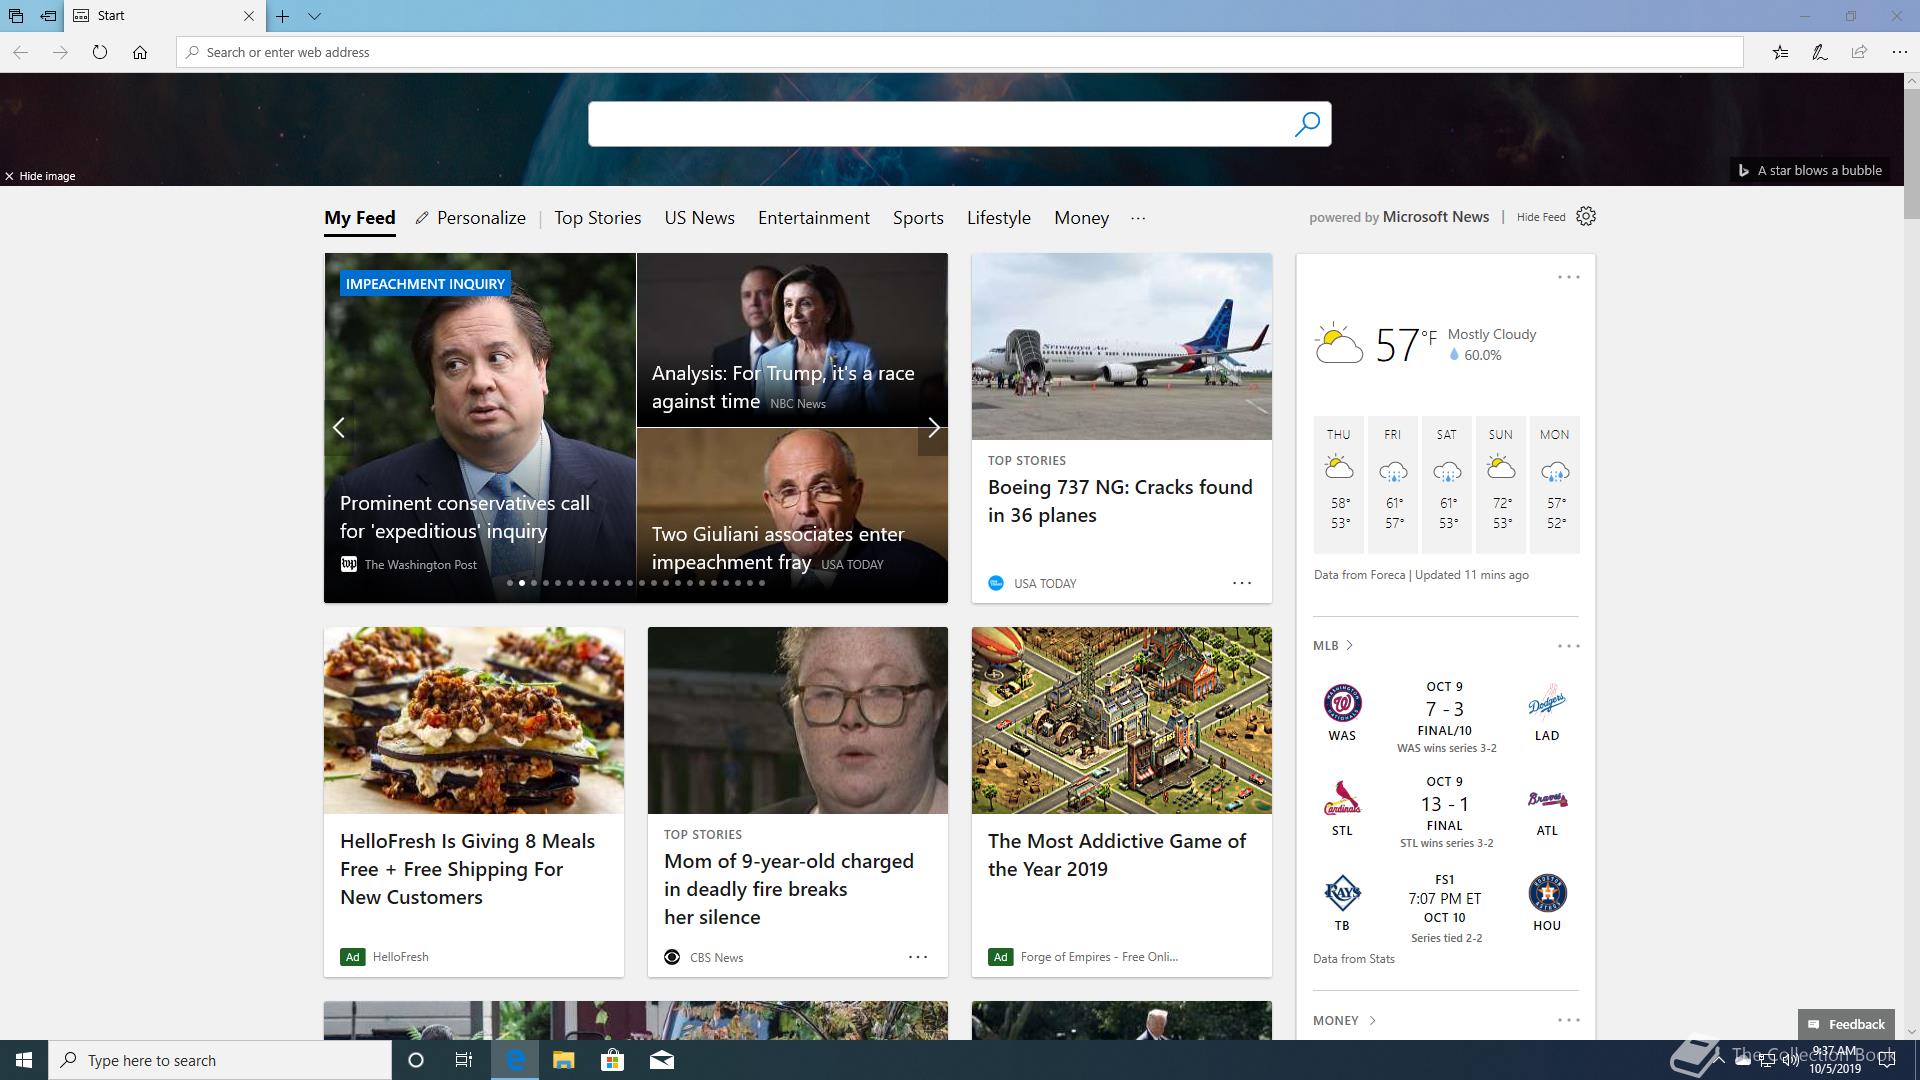Click the Microsoft News link

[1436, 217]
